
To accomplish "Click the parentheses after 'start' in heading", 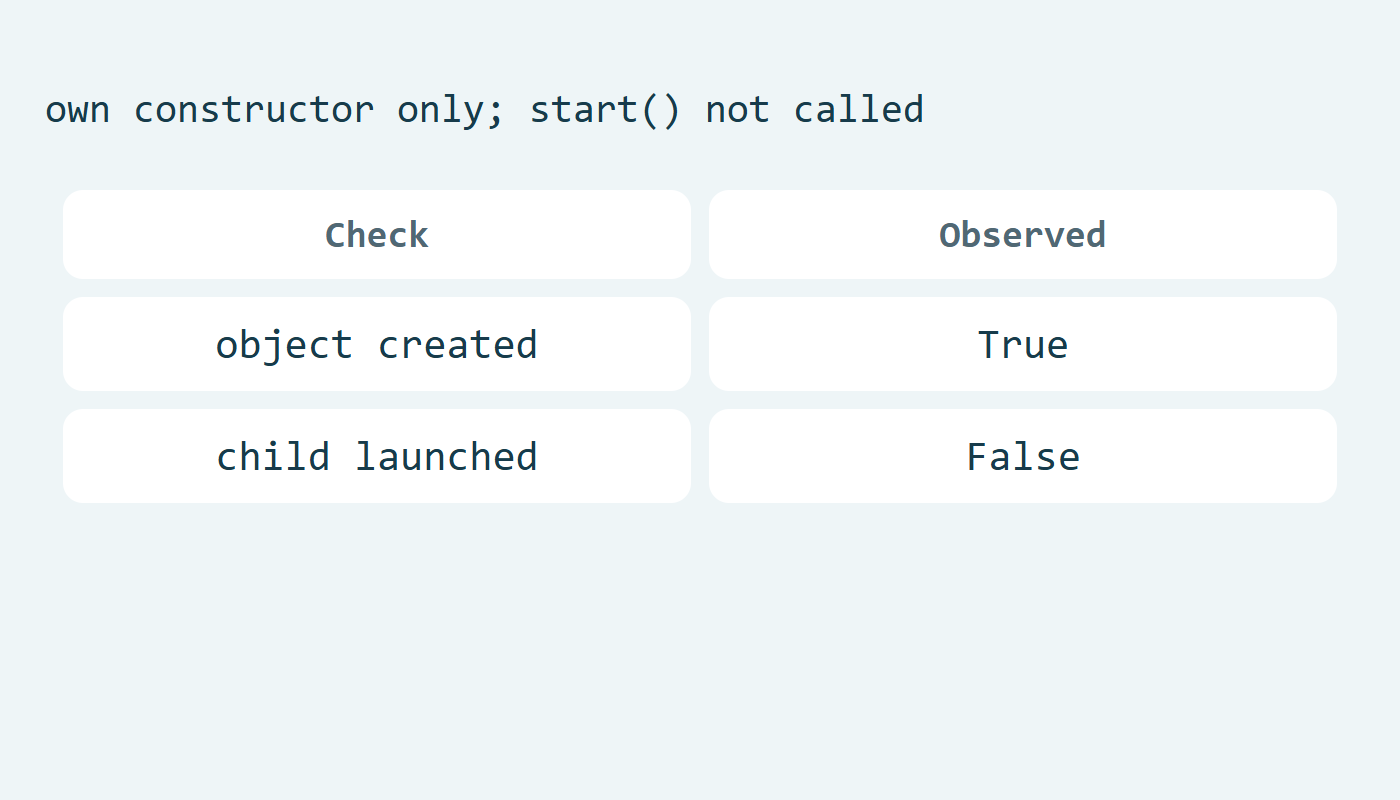I will (661, 110).
